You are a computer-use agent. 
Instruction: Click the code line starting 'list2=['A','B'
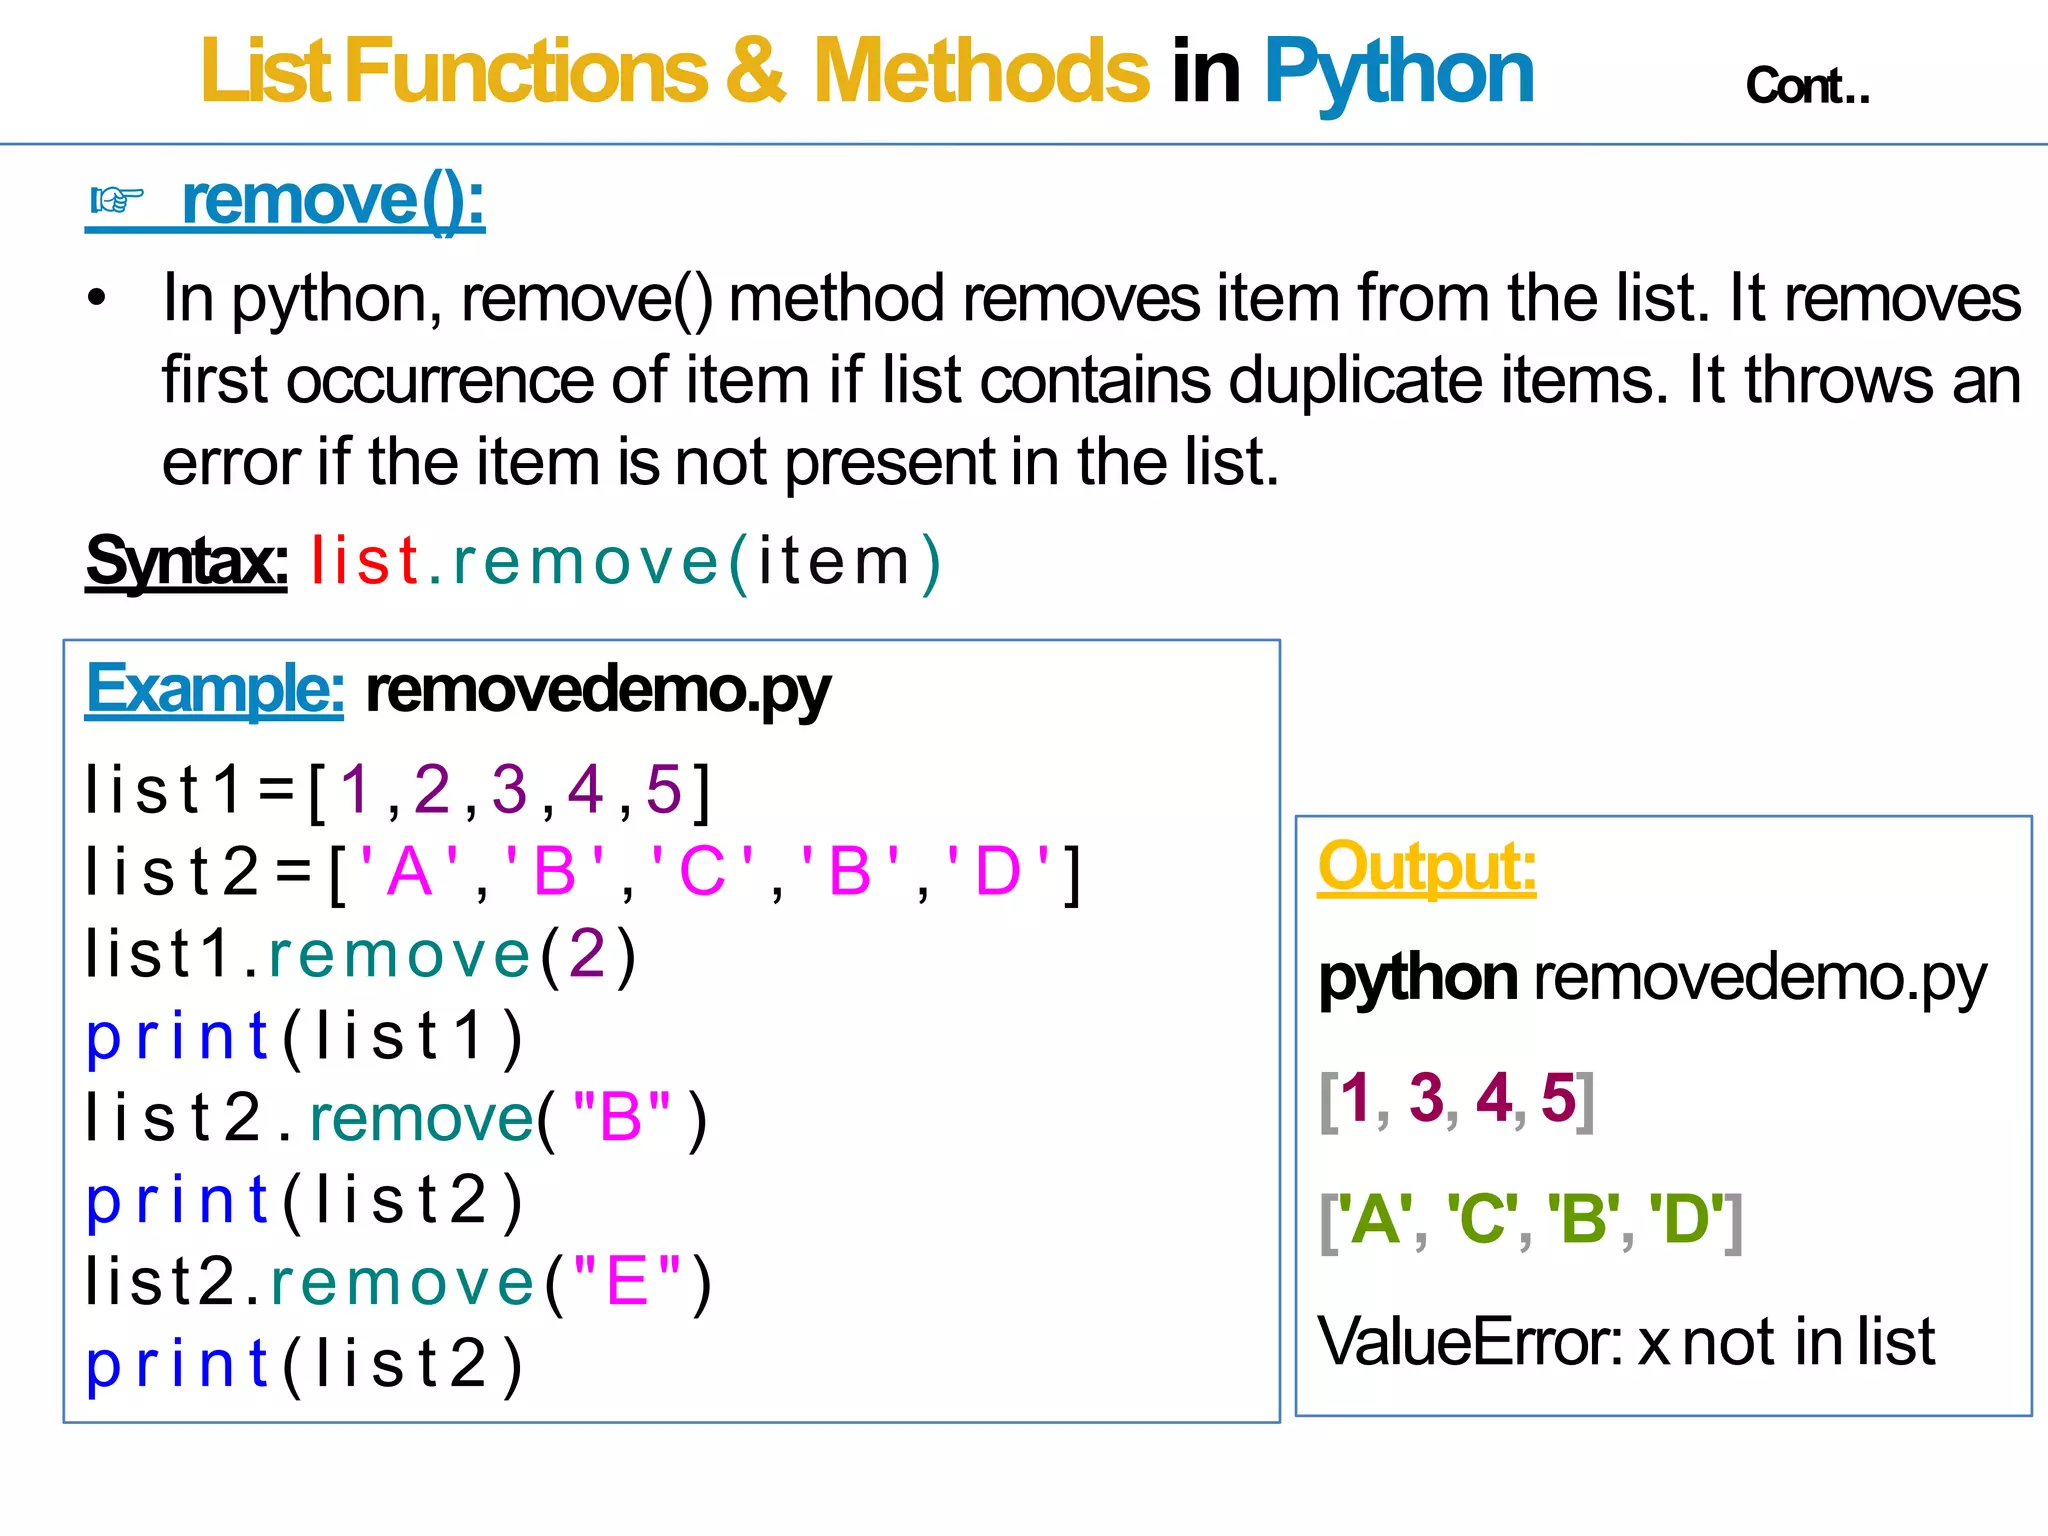tap(583, 873)
